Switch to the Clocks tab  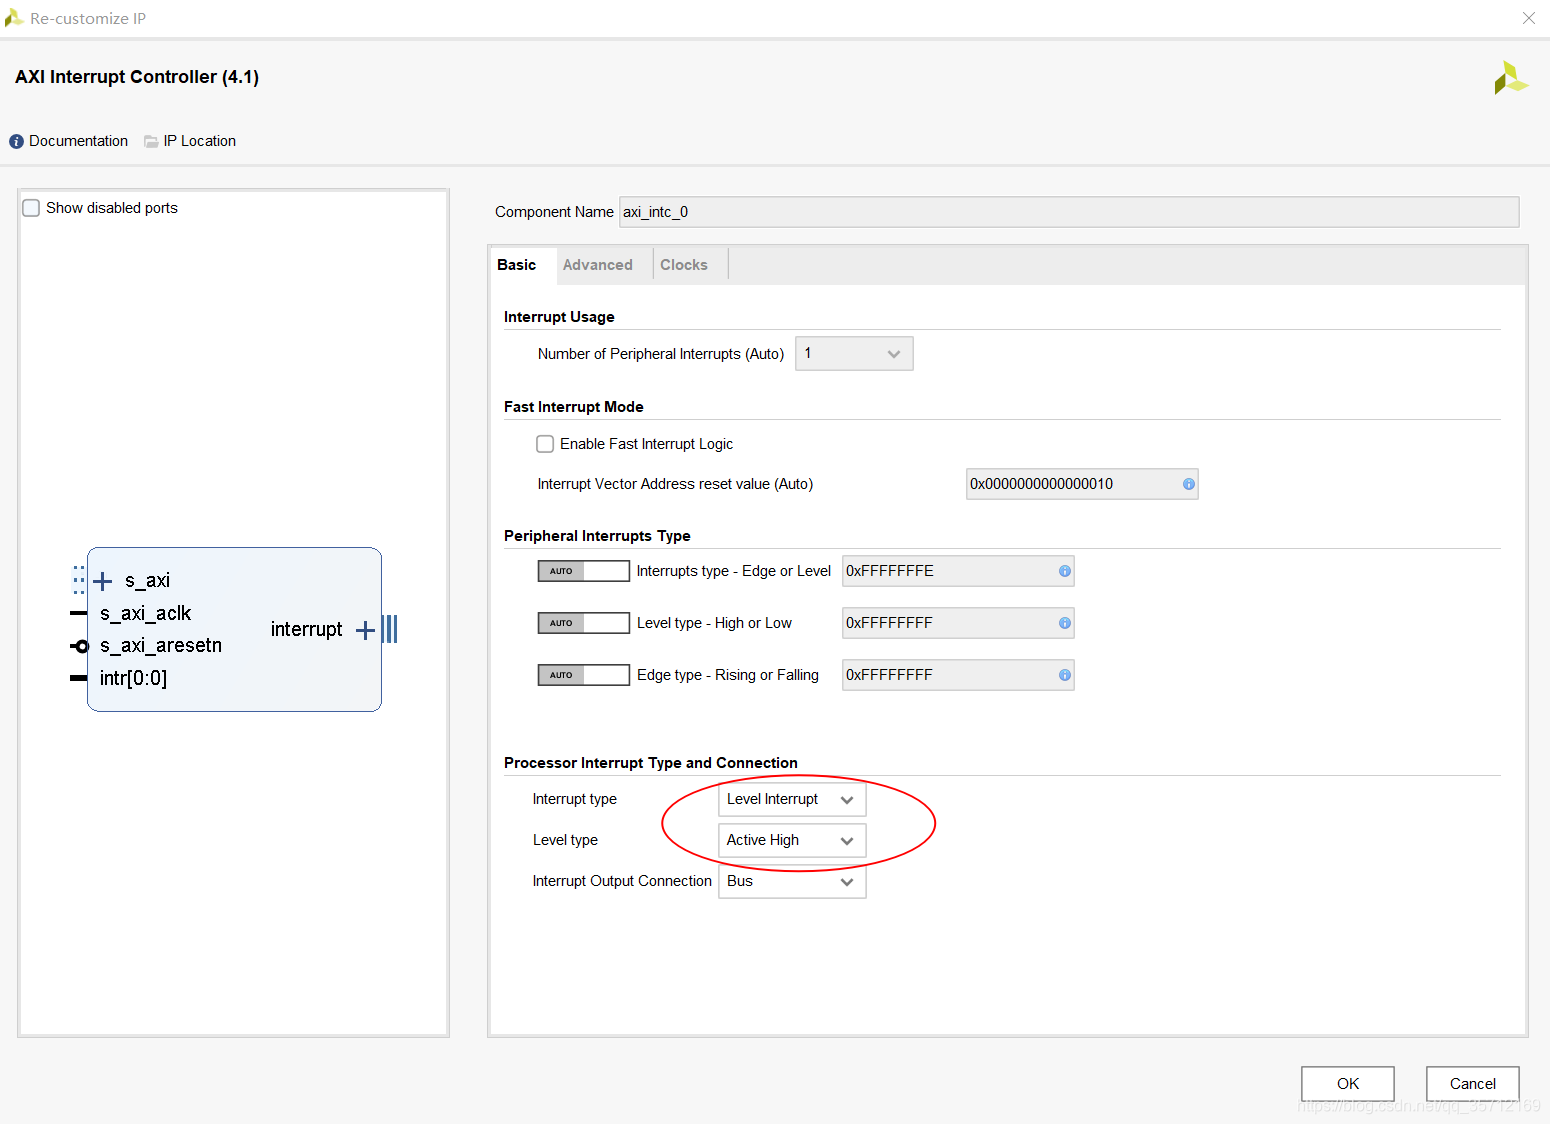[x=684, y=265]
